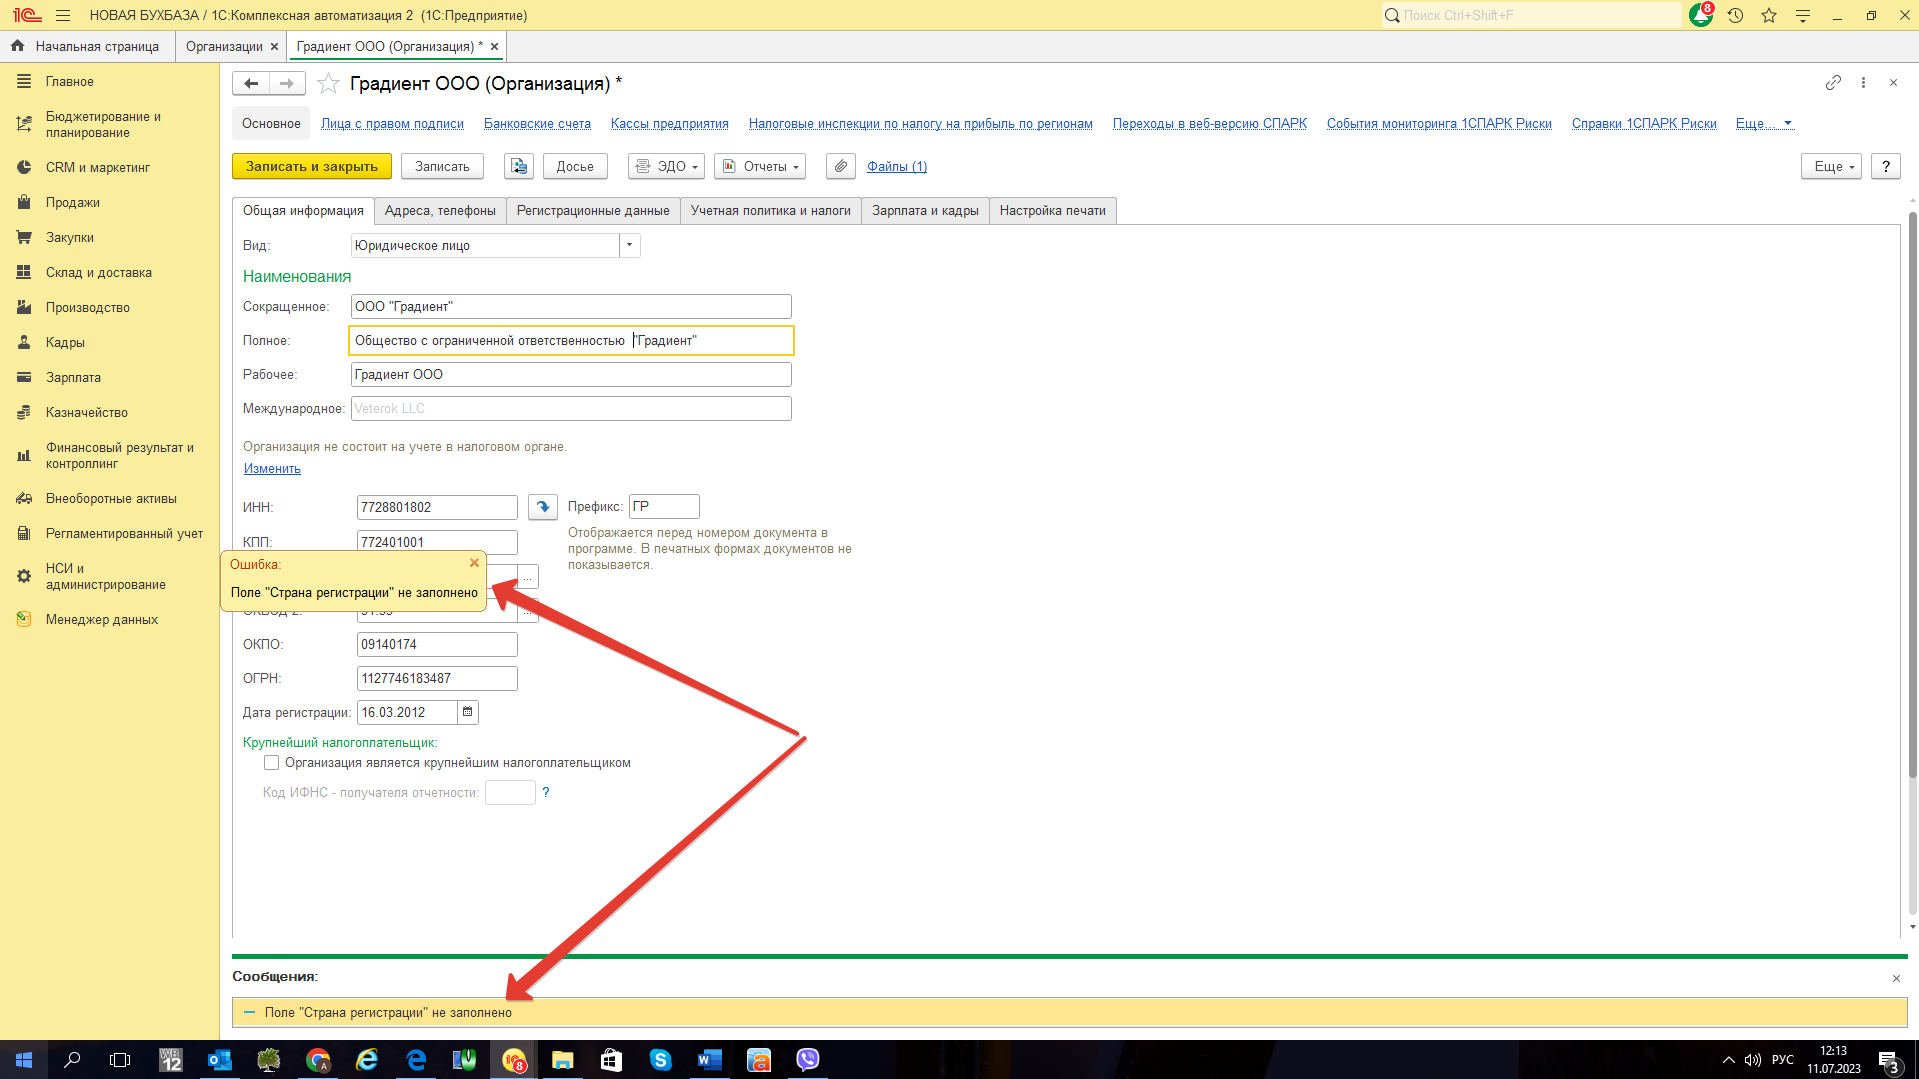Click the Международное name input field

570,408
